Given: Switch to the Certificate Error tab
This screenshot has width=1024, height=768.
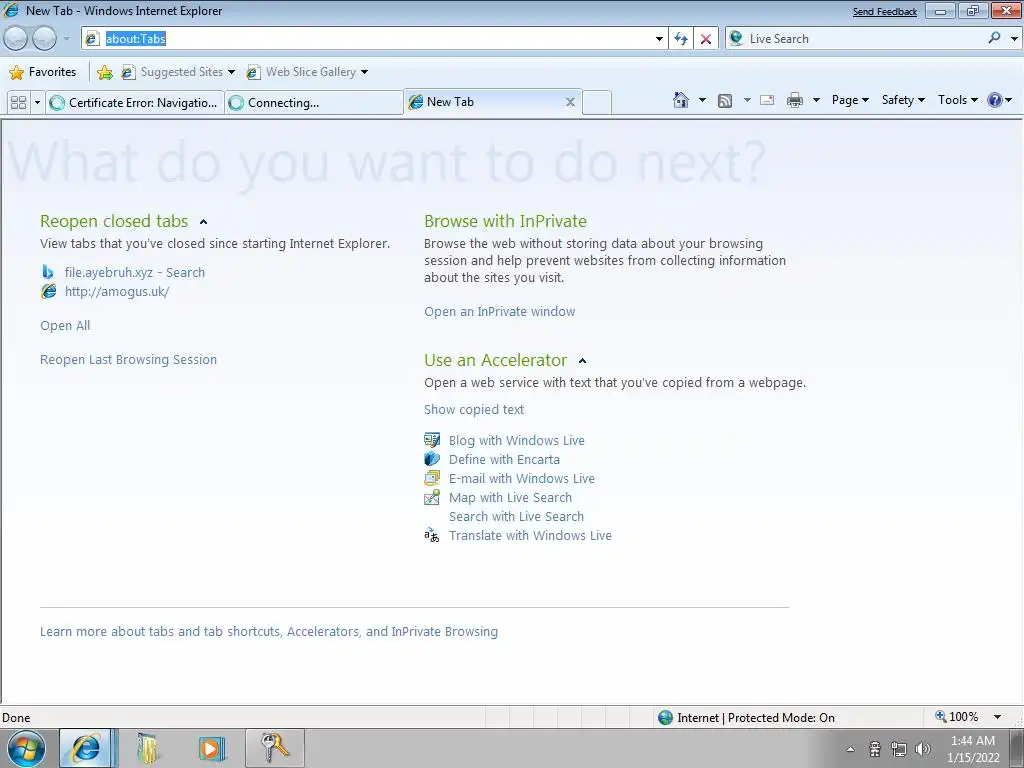Looking at the screenshot, I should (x=135, y=103).
